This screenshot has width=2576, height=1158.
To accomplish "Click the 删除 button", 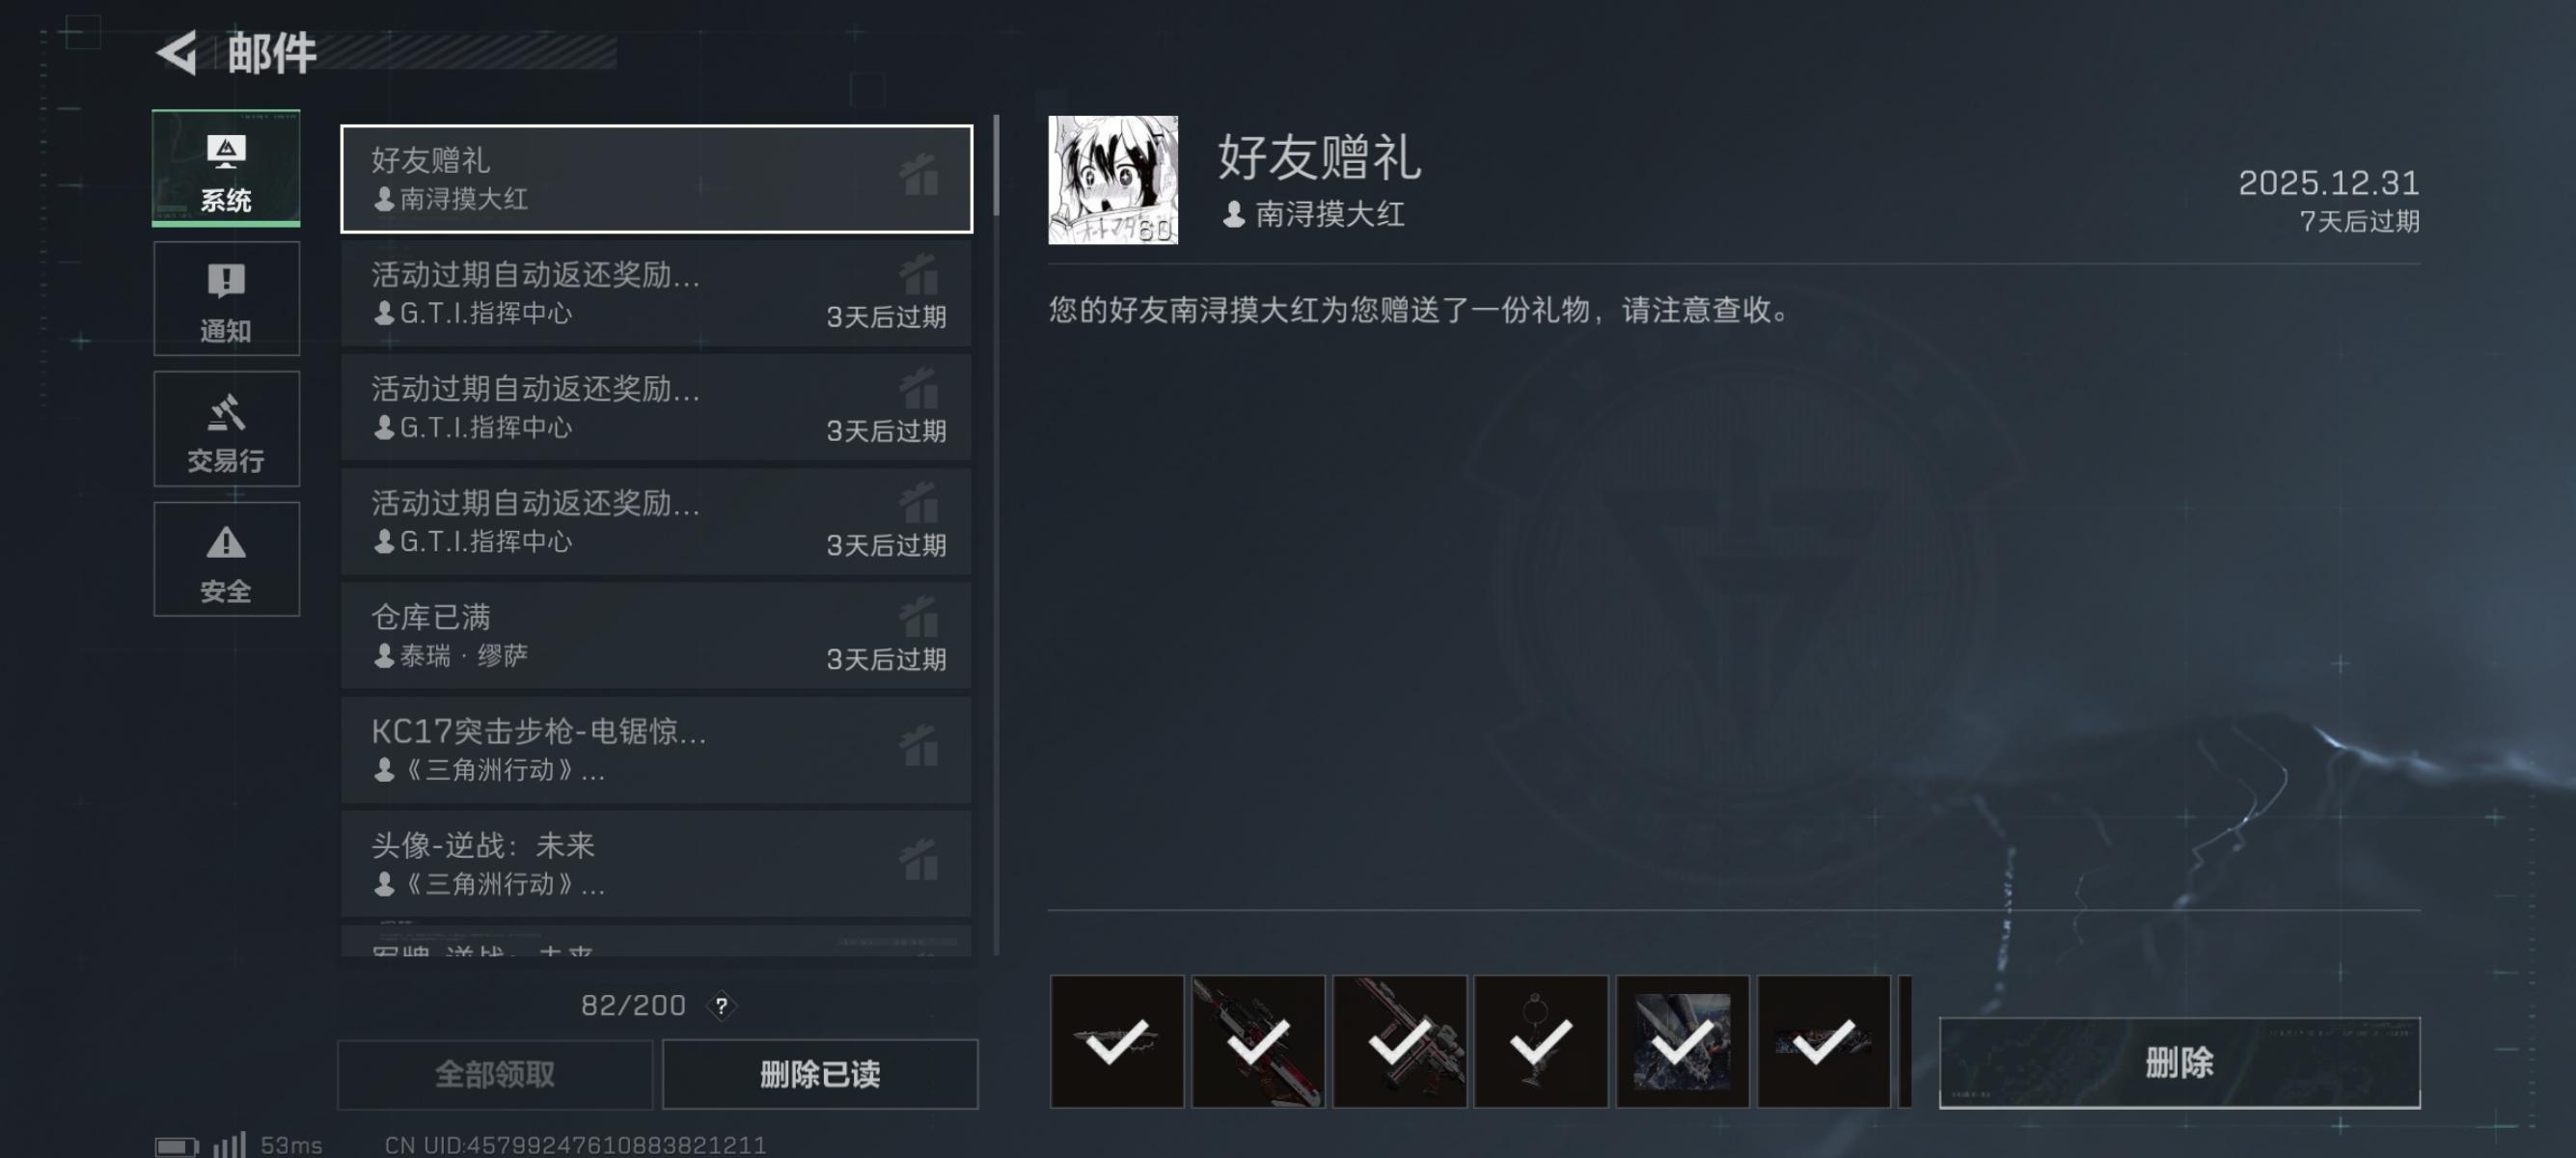I will (2179, 1062).
